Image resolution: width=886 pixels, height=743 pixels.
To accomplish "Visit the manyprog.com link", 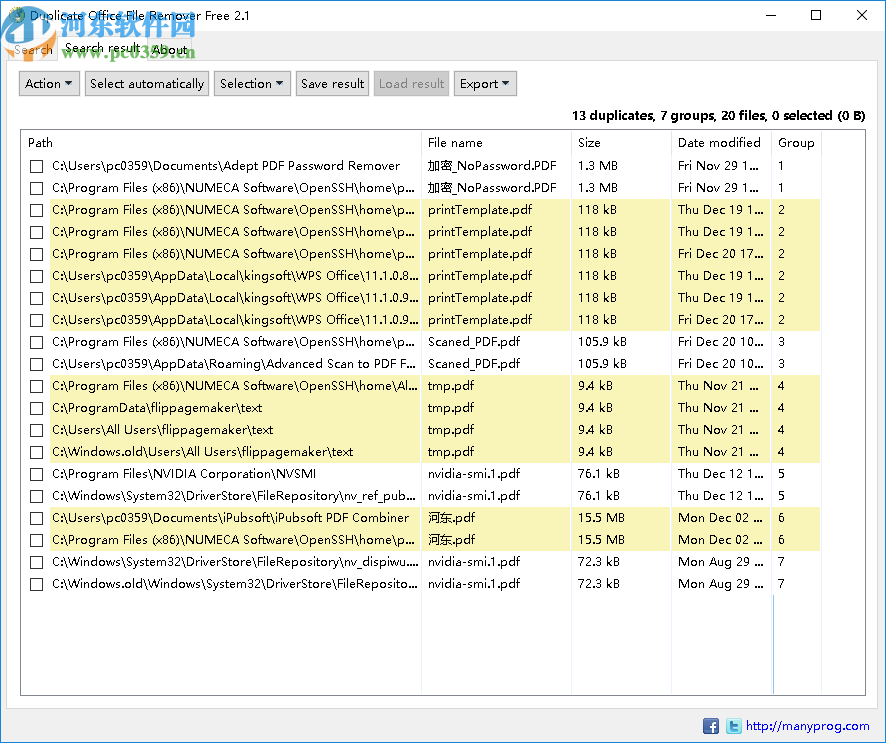I will [x=808, y=726].
